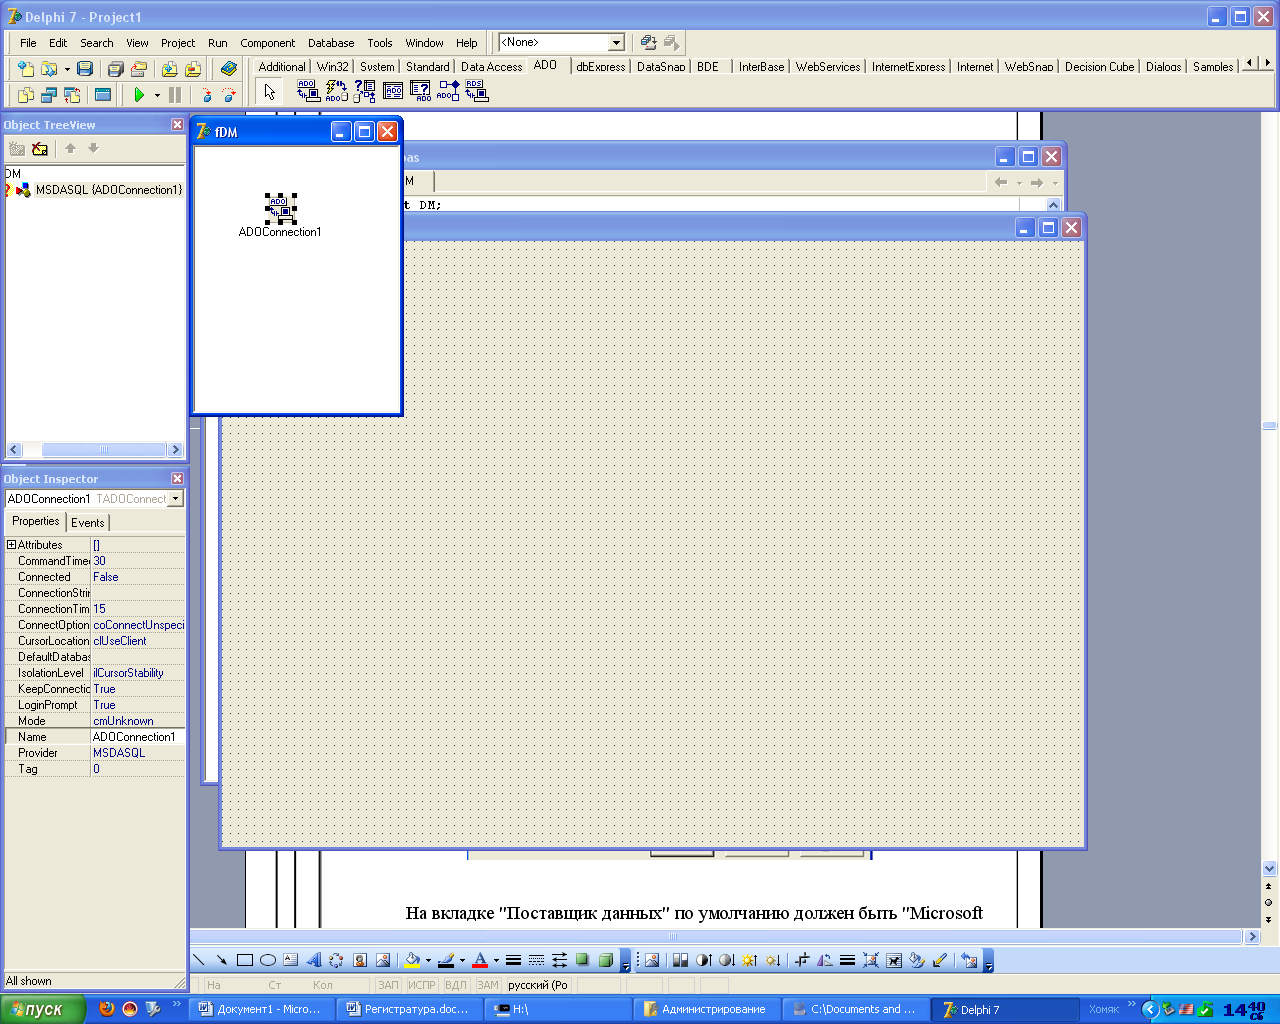The image size is (1280, 1024).
Task: Select the Oval drawing tool
Action: (268, 960)
